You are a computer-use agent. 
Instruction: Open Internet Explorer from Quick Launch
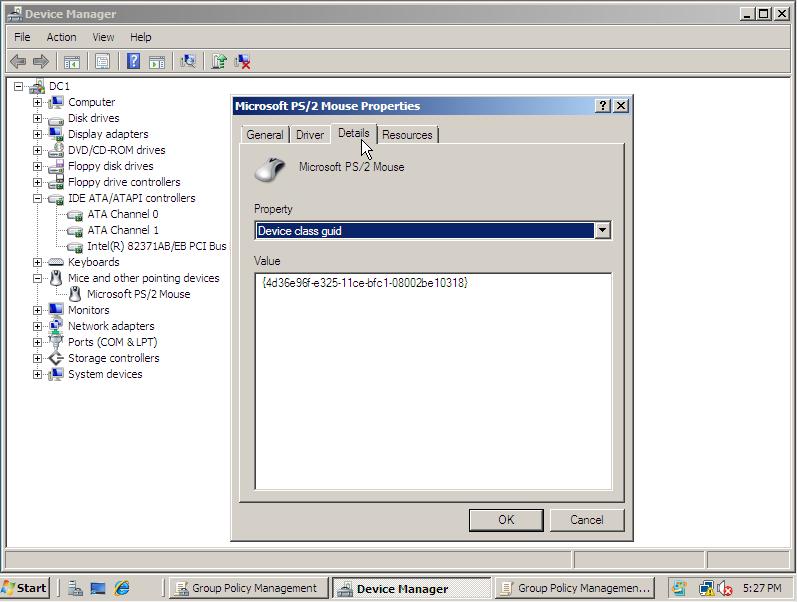121,588
